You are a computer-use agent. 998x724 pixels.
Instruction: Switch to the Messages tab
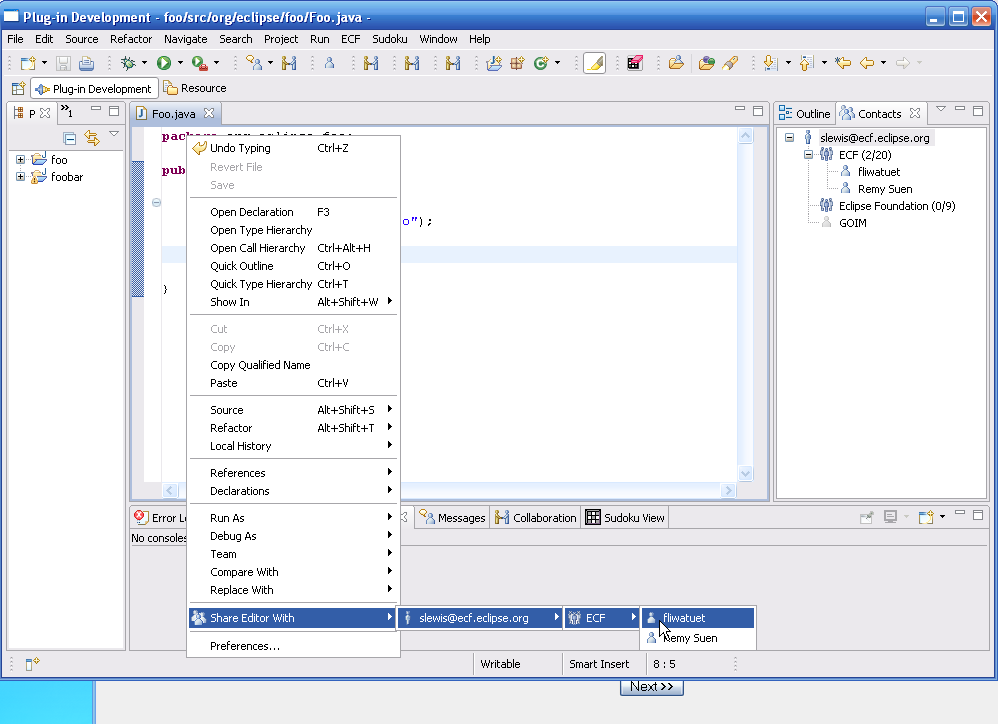tap(453, 518)
